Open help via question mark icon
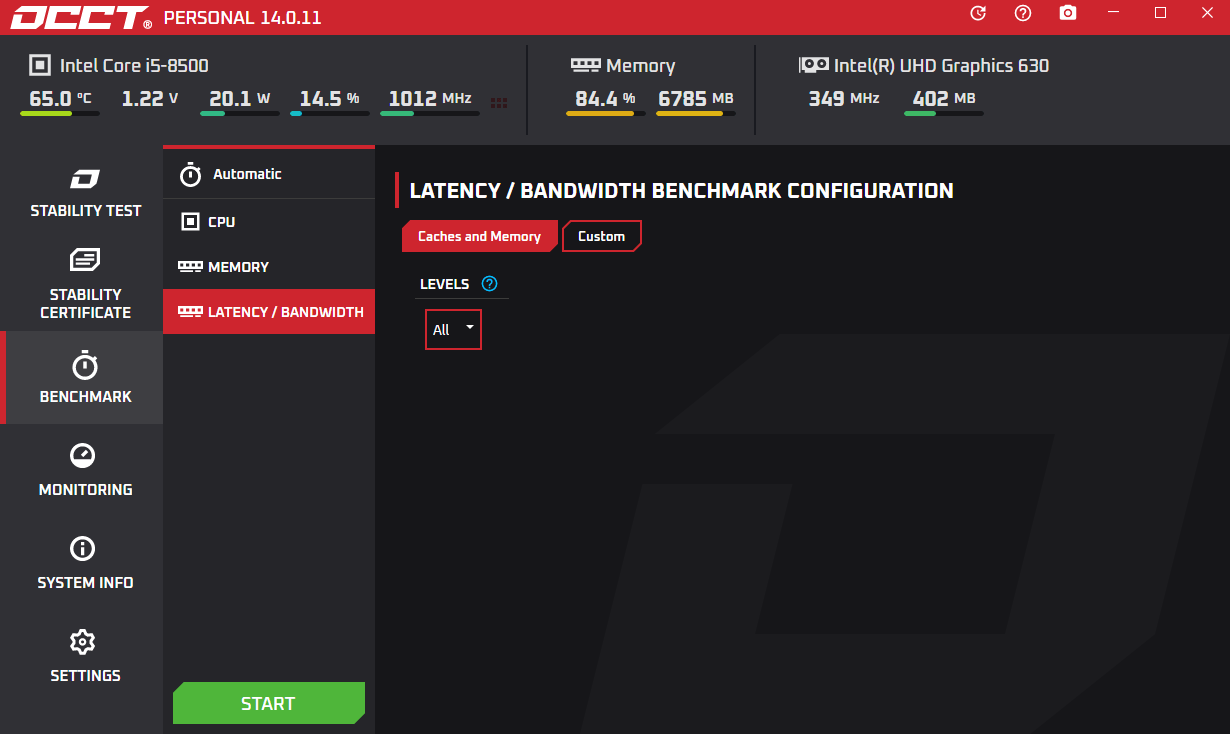The image size is (1230, 734). pyautogui.click(x=1022, y=13)
